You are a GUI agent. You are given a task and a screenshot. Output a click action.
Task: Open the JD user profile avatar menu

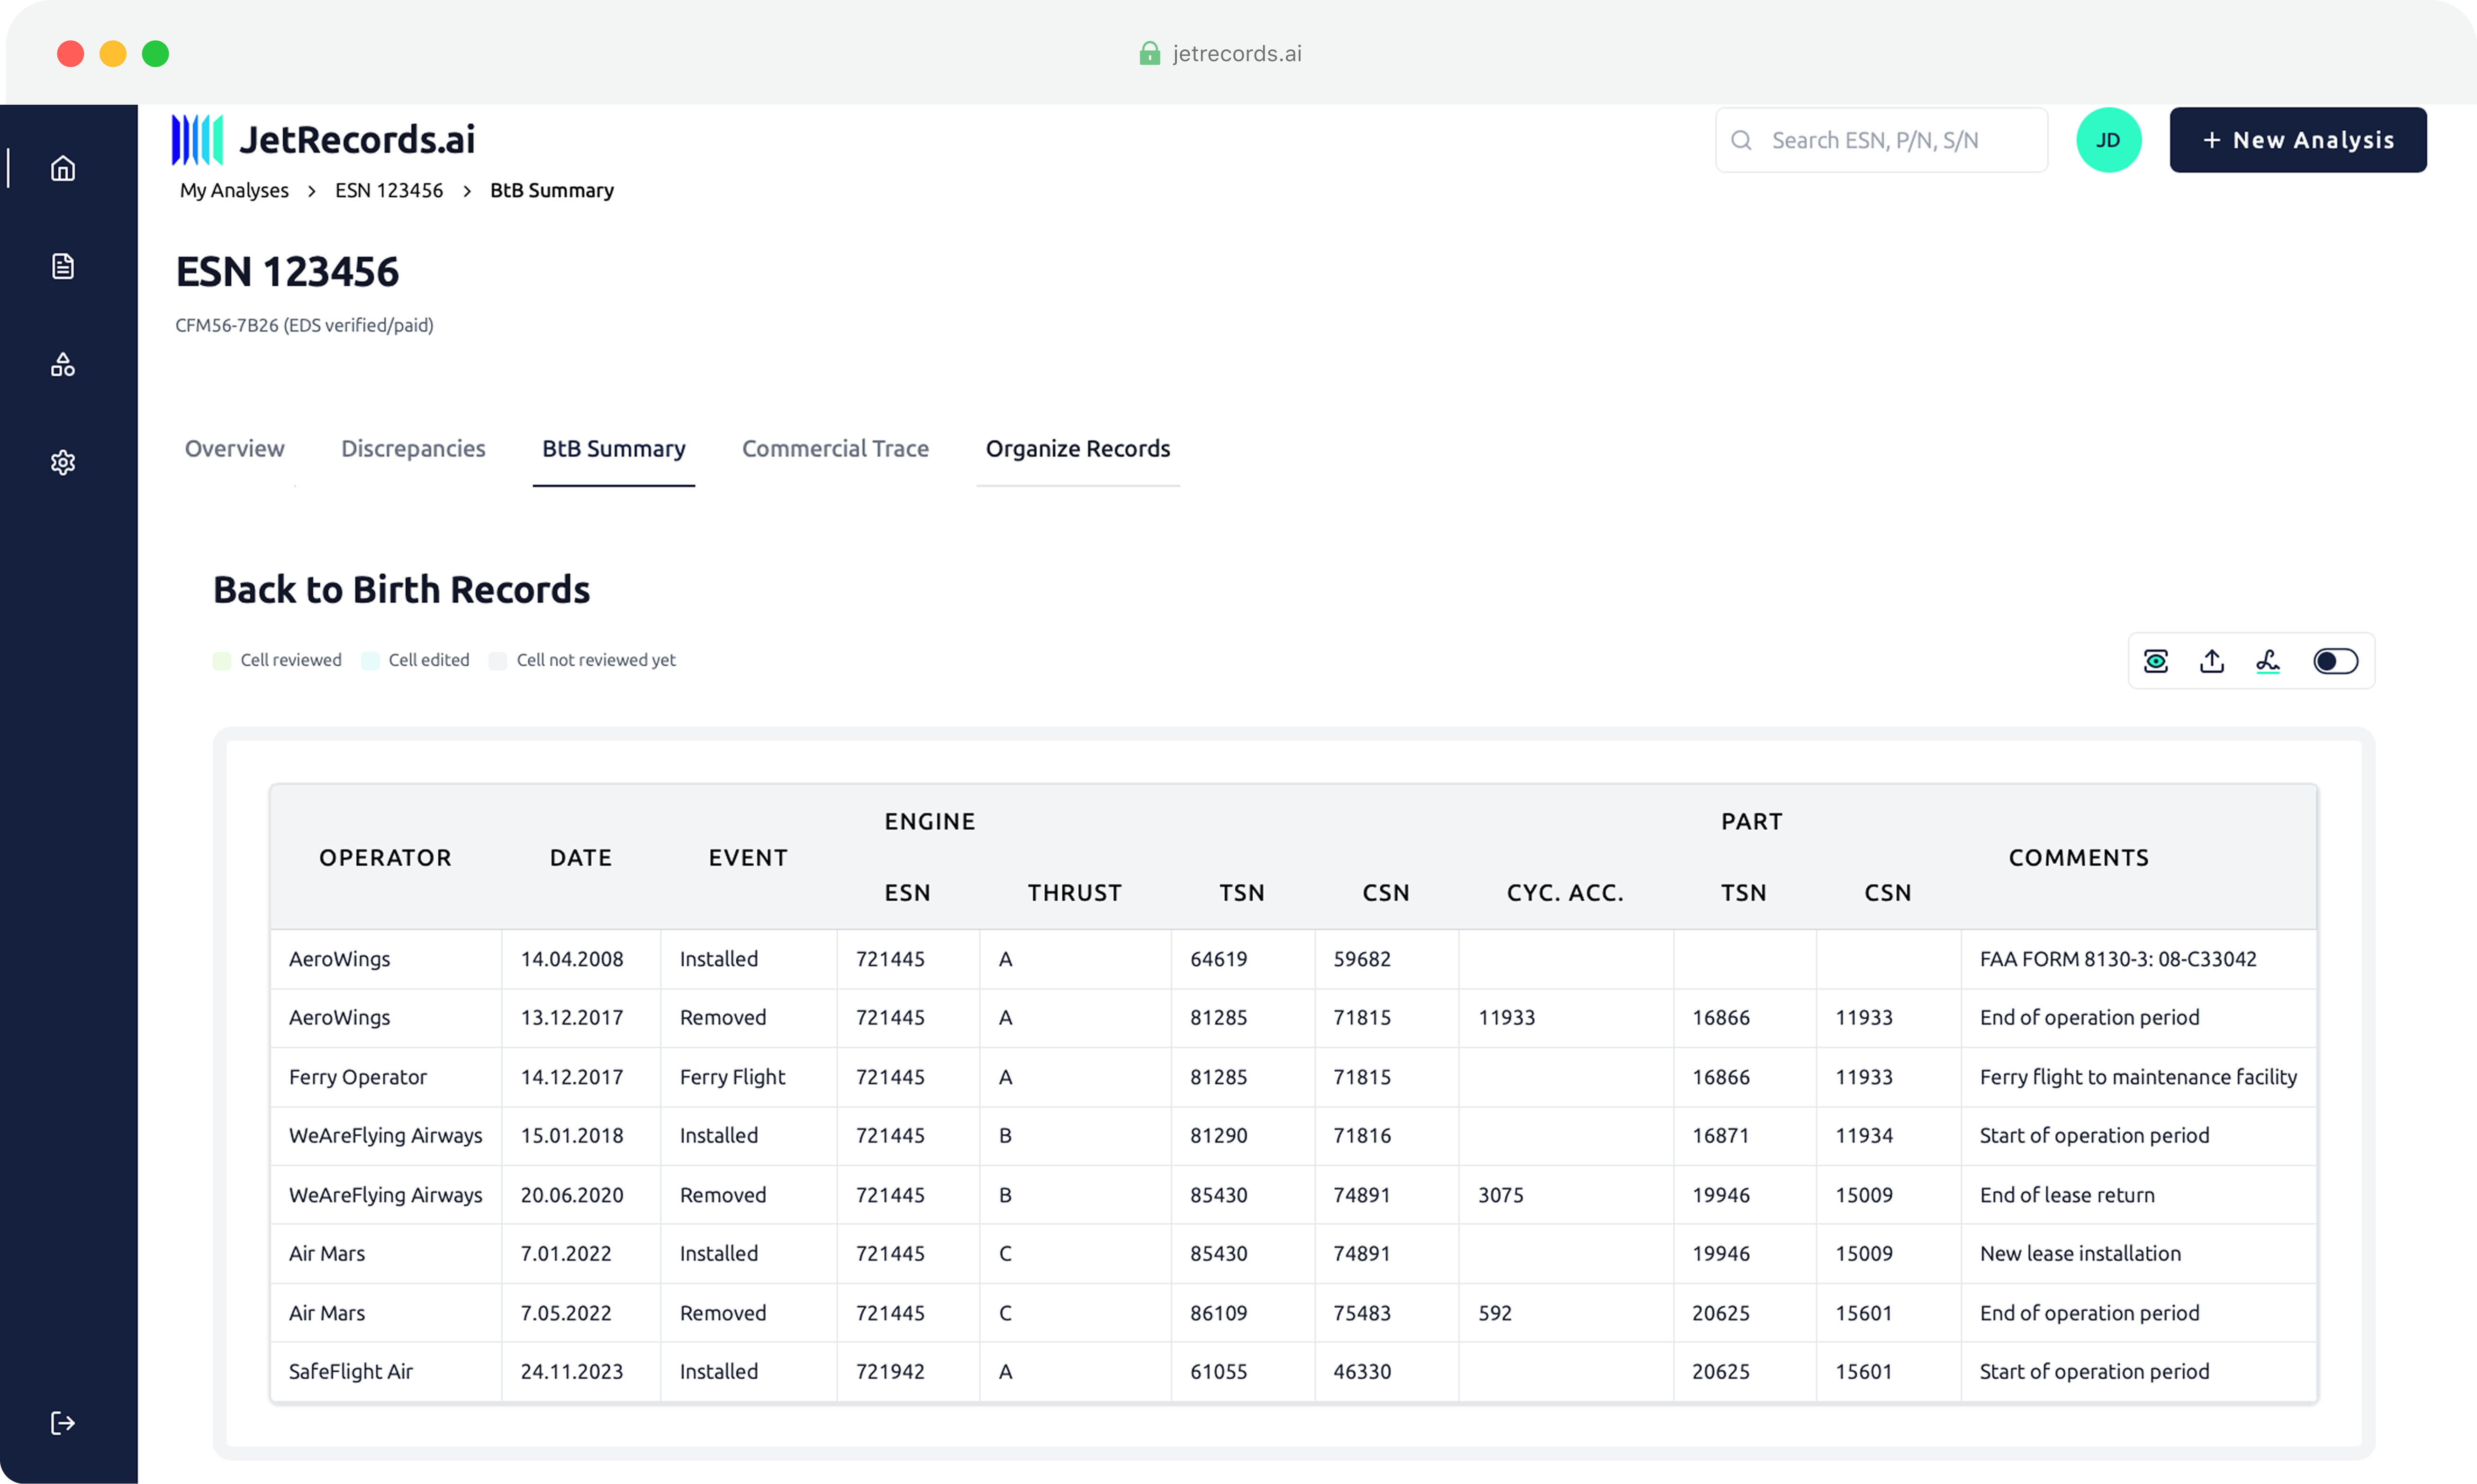point(2109,140)
